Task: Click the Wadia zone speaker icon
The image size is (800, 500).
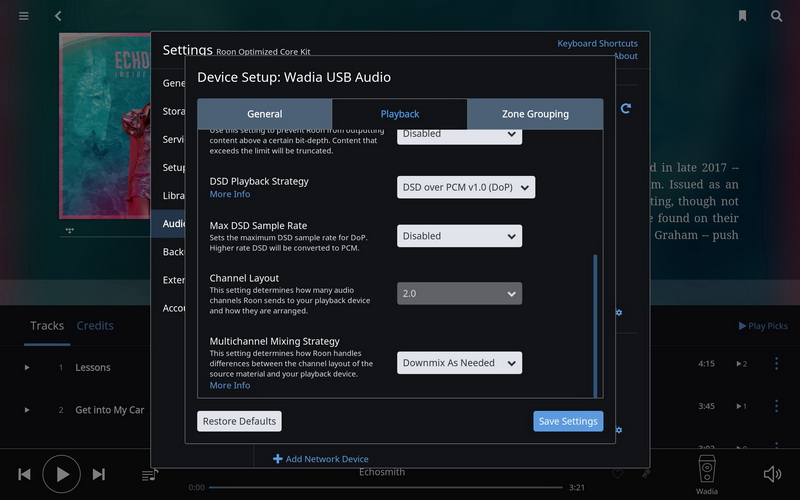Action: (707, 469)
